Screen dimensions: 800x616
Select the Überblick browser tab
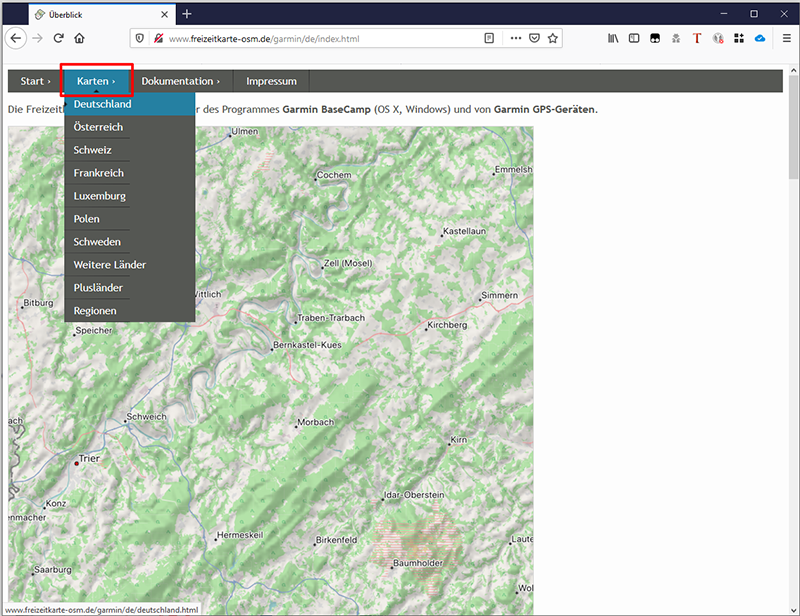pyautogui.click(x=102, y=15)
